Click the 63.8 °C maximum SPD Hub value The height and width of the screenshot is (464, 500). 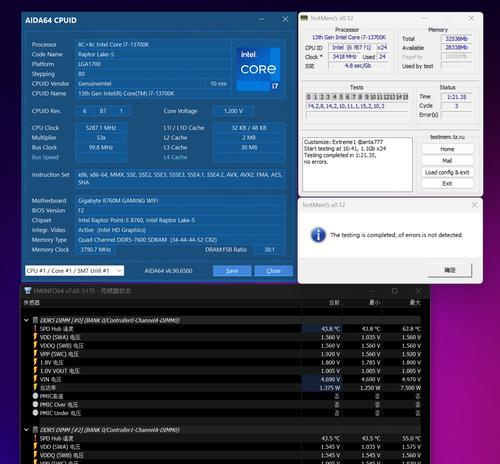coord(411,329)
